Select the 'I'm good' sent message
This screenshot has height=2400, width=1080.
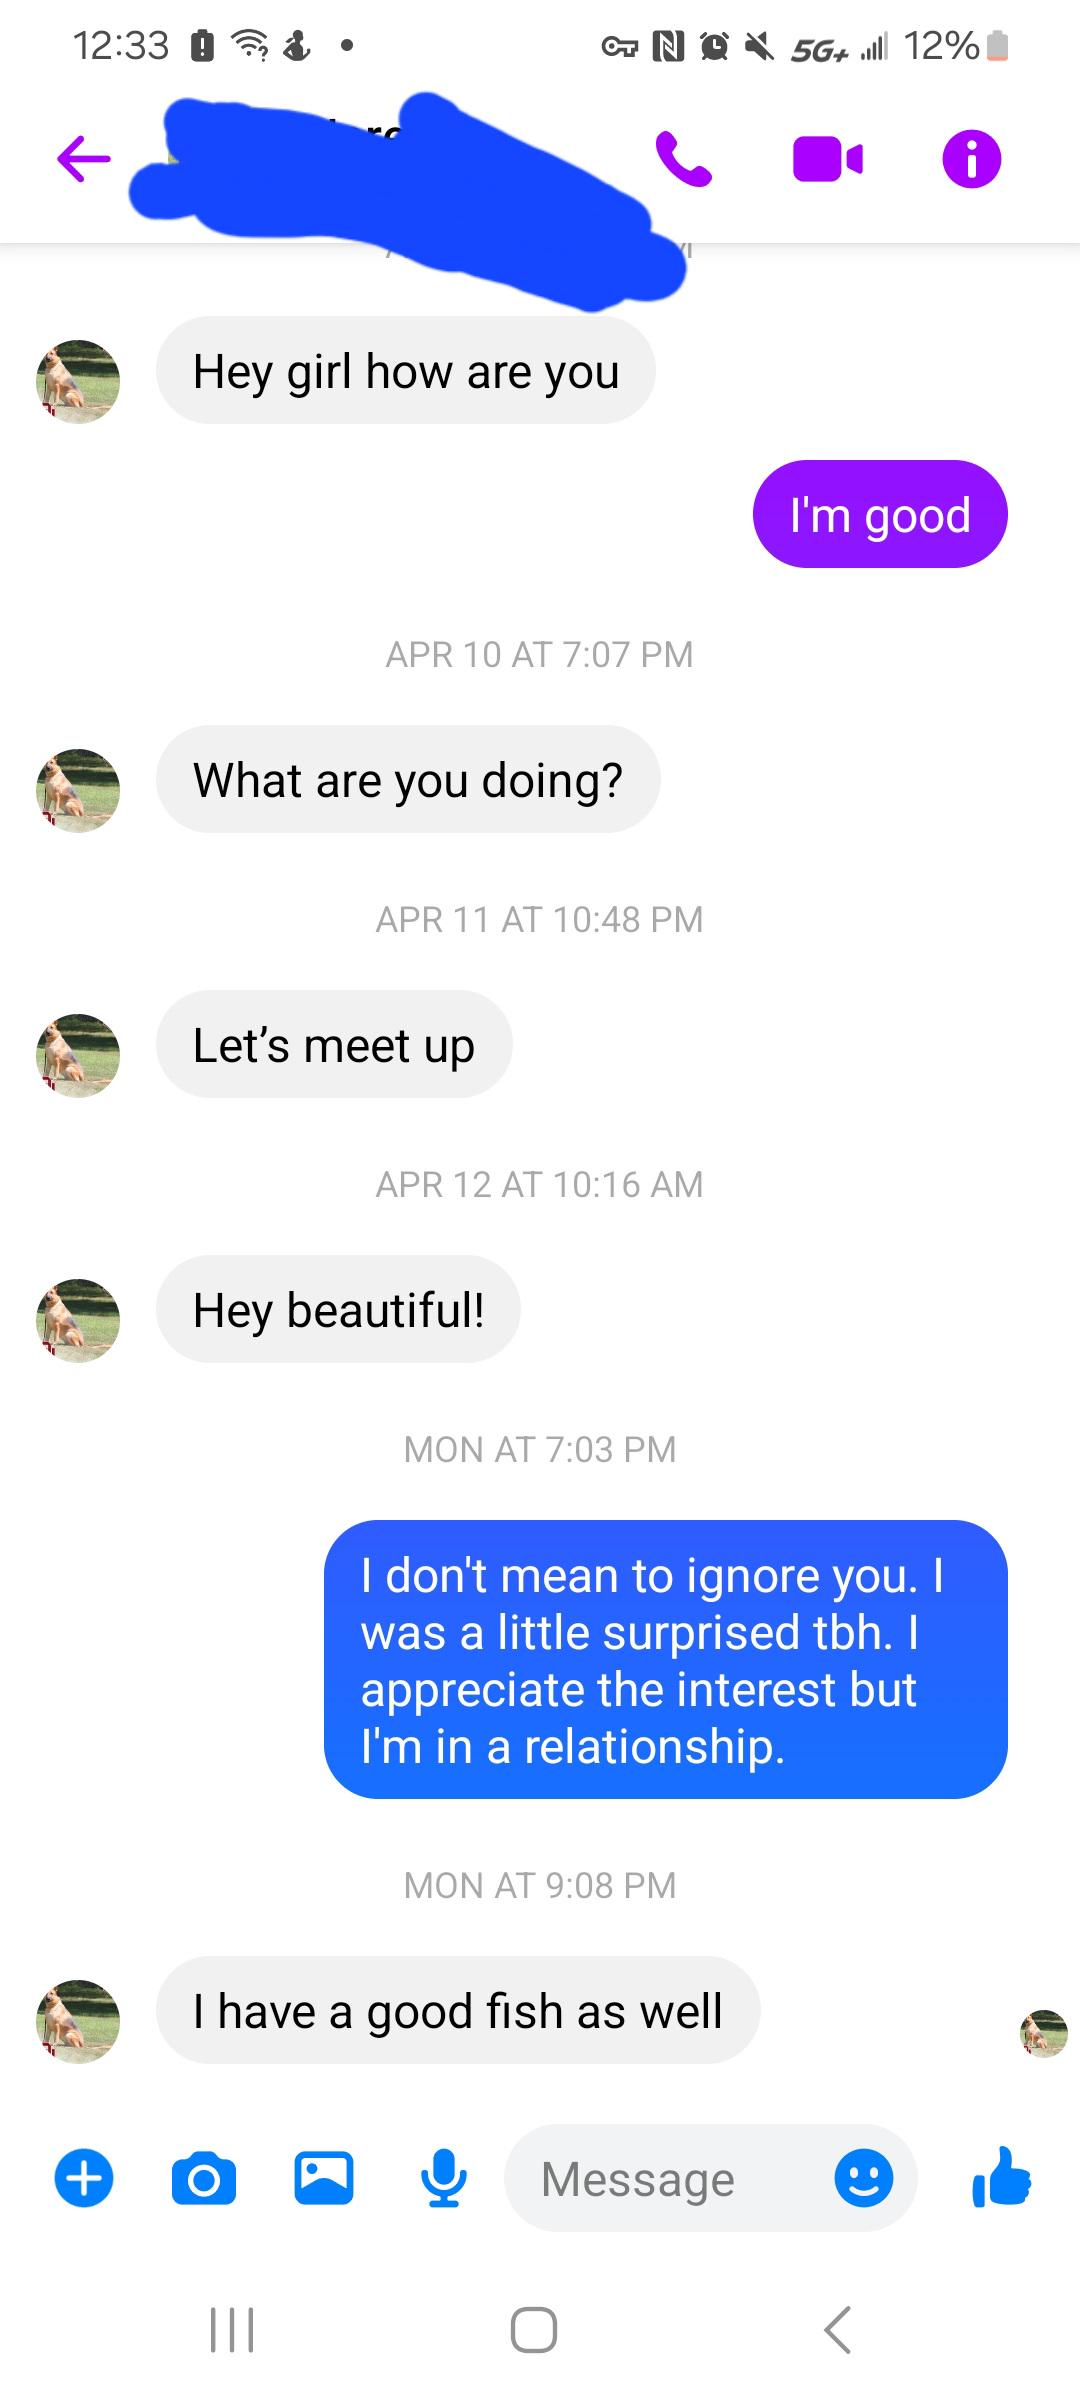coord(880,514)
